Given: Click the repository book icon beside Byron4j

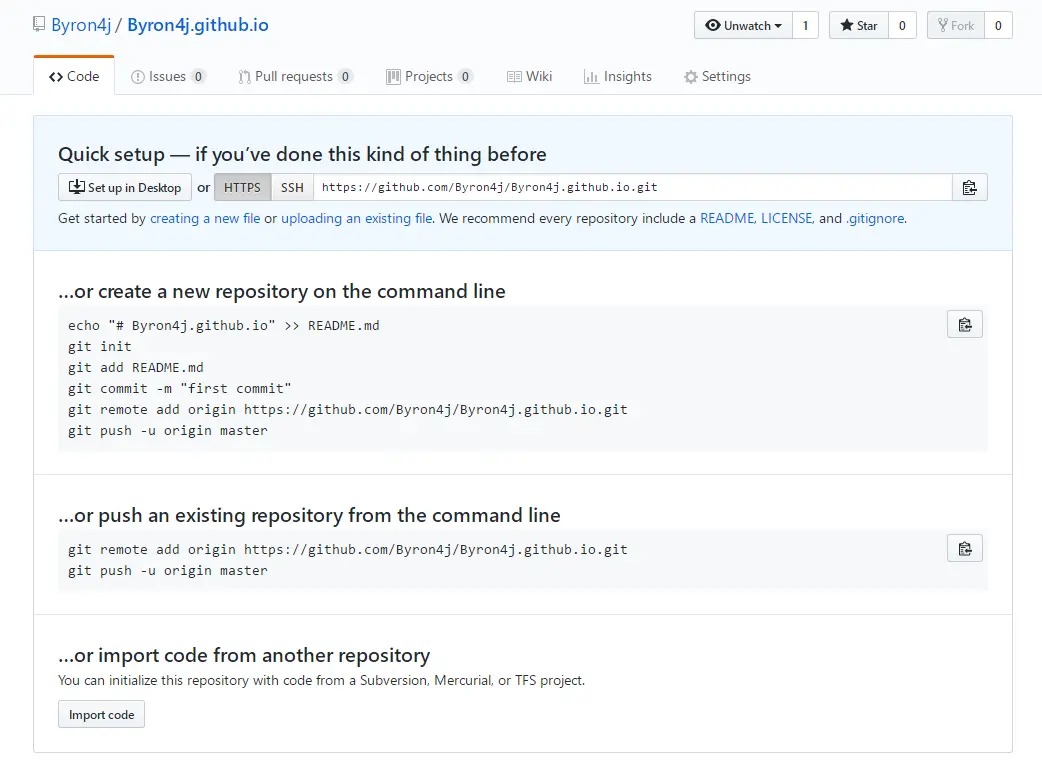Looking at the screenshot, I should (x=39, y=25).
